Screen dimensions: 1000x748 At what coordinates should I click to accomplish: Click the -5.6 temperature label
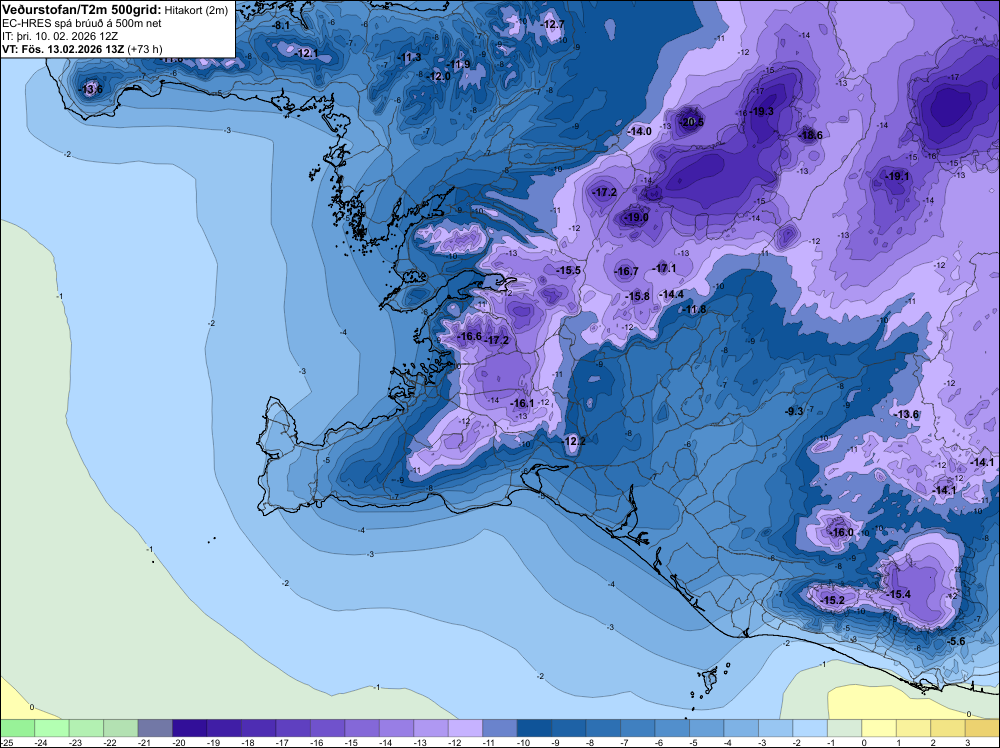click(x=955, y=642)
